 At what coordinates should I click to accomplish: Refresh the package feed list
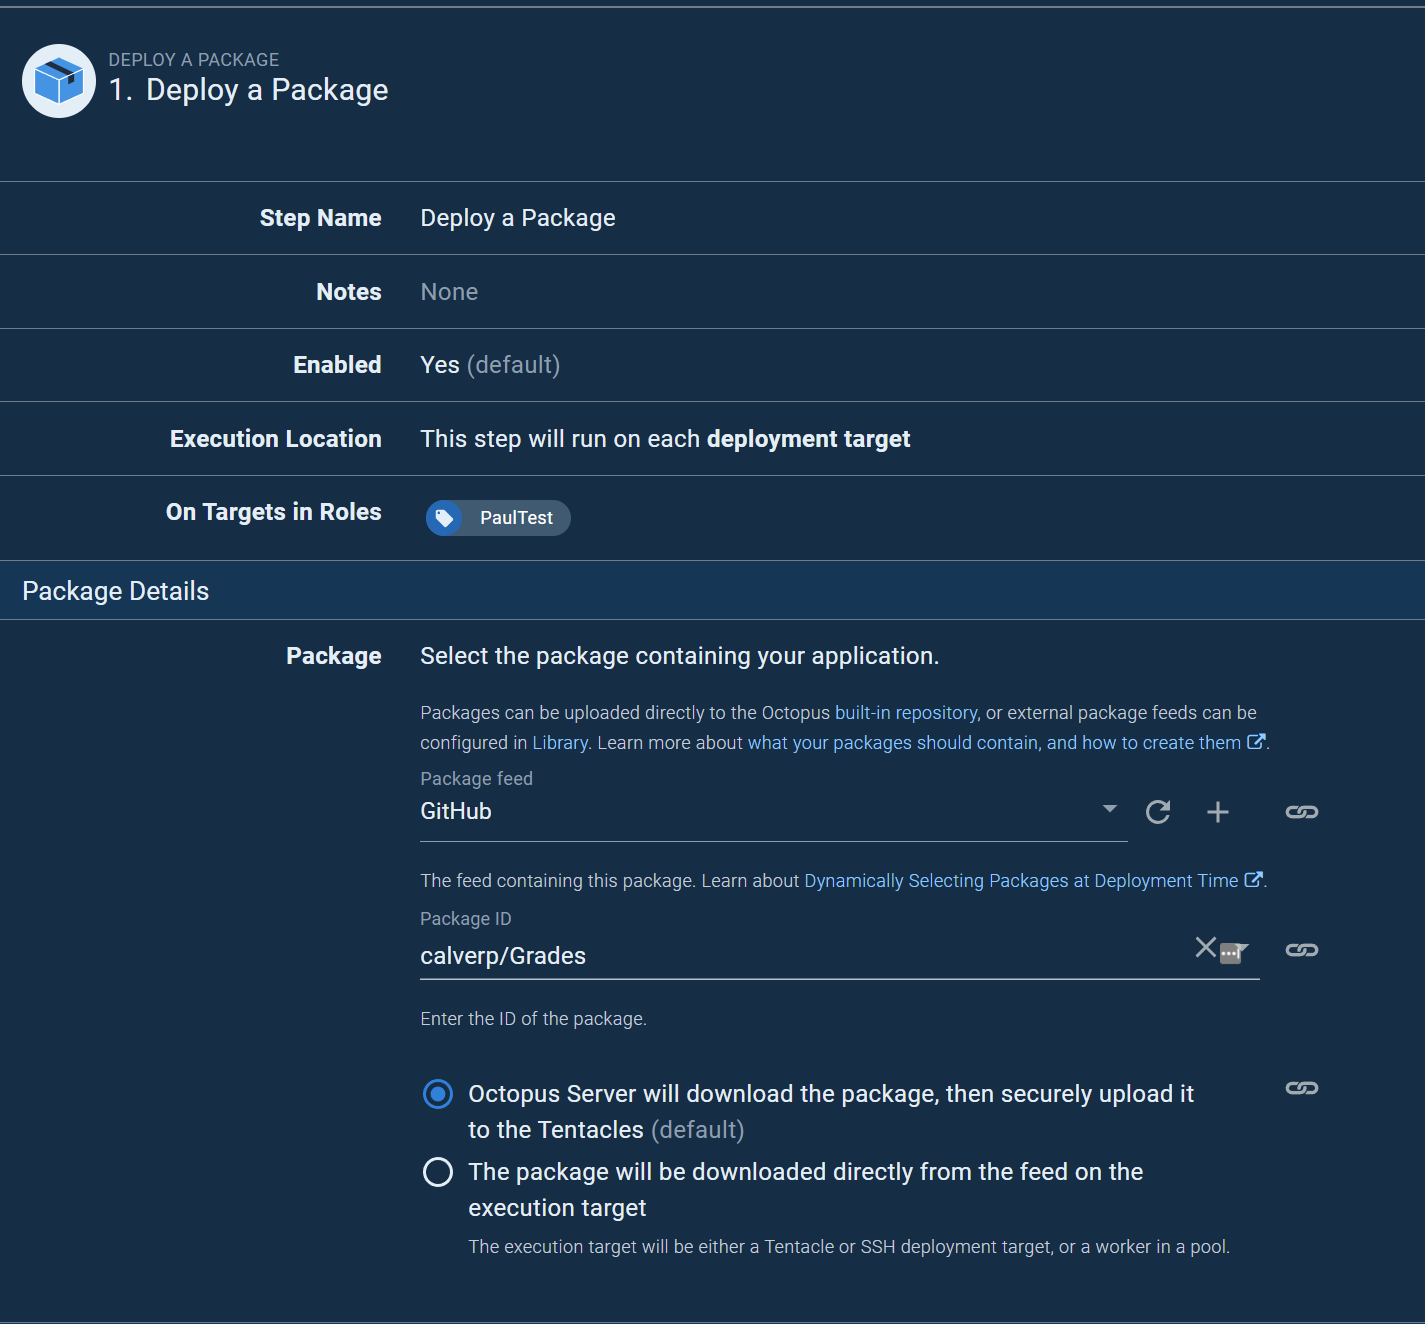pyautogui.click(x=1157, y=812)
